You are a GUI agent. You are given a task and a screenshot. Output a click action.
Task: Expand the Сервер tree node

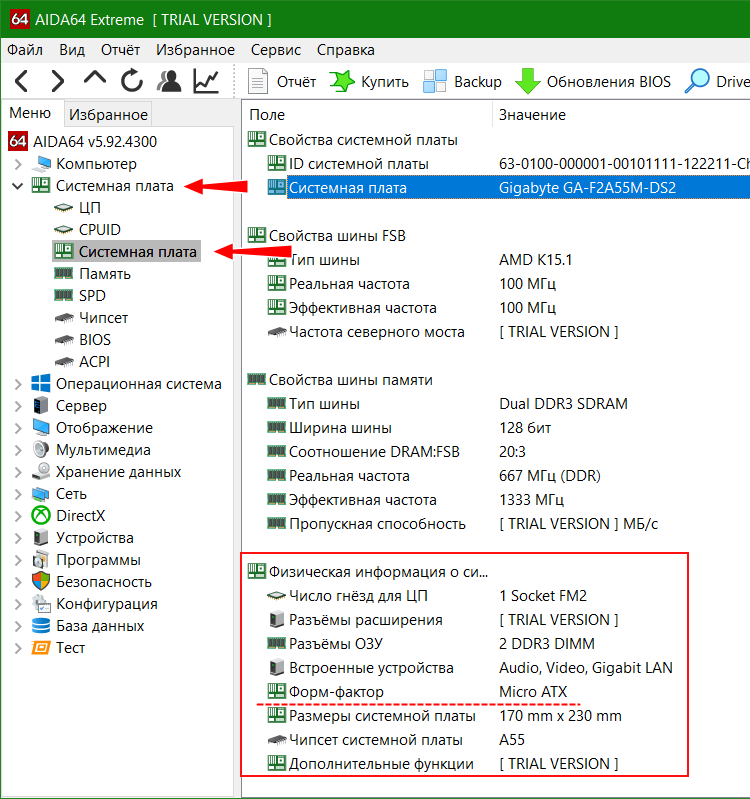(18, 406)
